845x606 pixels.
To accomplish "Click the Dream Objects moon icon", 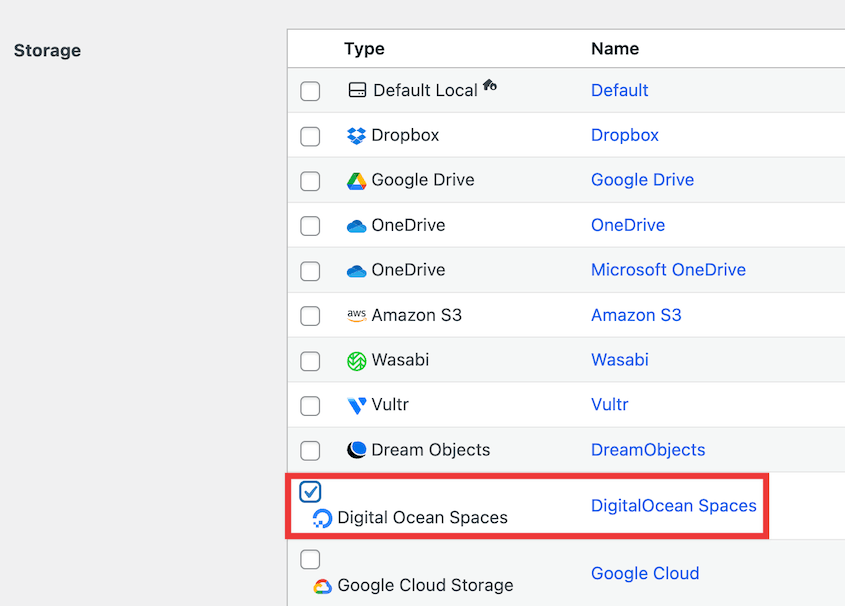I will 356,450.
